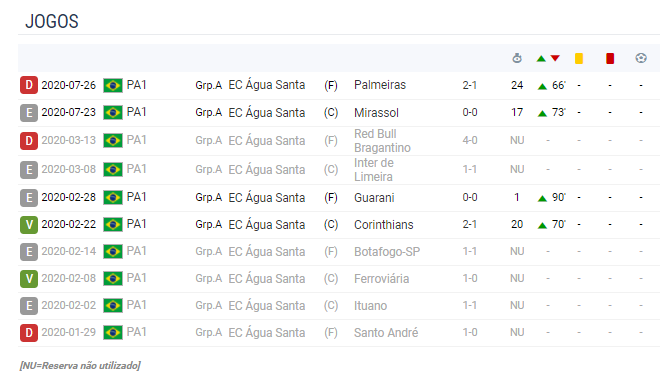Image resolution: width=660 pixels, height=377 pixels.
Task: Click the grey E badge for 2020-07-23
Action: pos(29,113)
